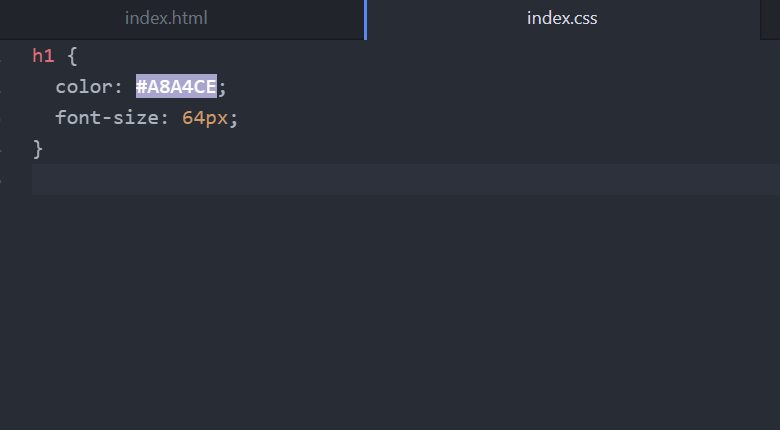Select the index.css tab
Viewport: 780px width, 430px height.
(x=562, y=19)
